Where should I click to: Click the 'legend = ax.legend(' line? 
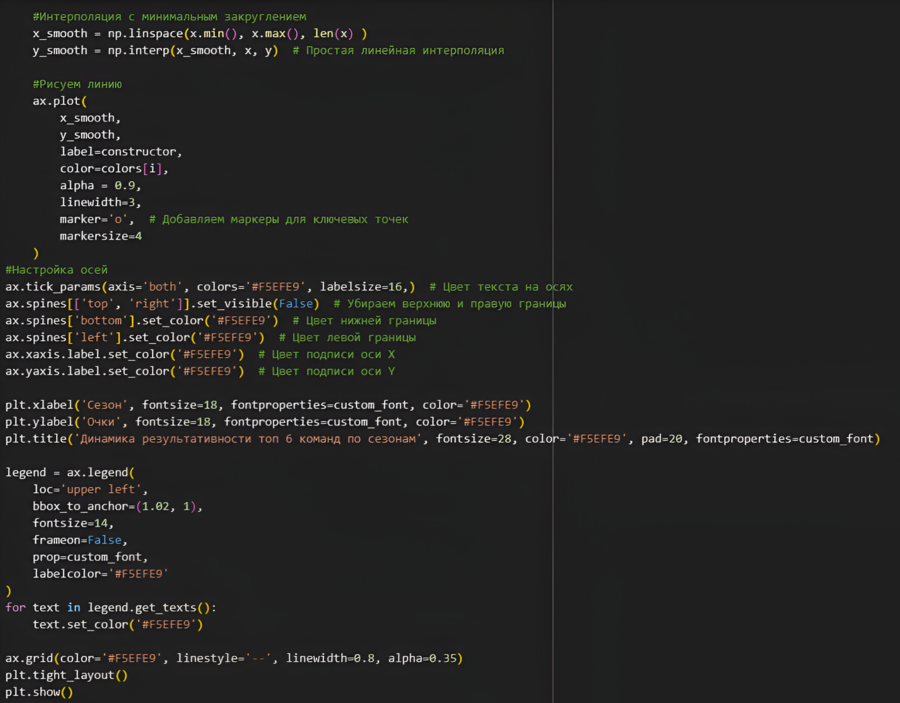tap(70, 472)
